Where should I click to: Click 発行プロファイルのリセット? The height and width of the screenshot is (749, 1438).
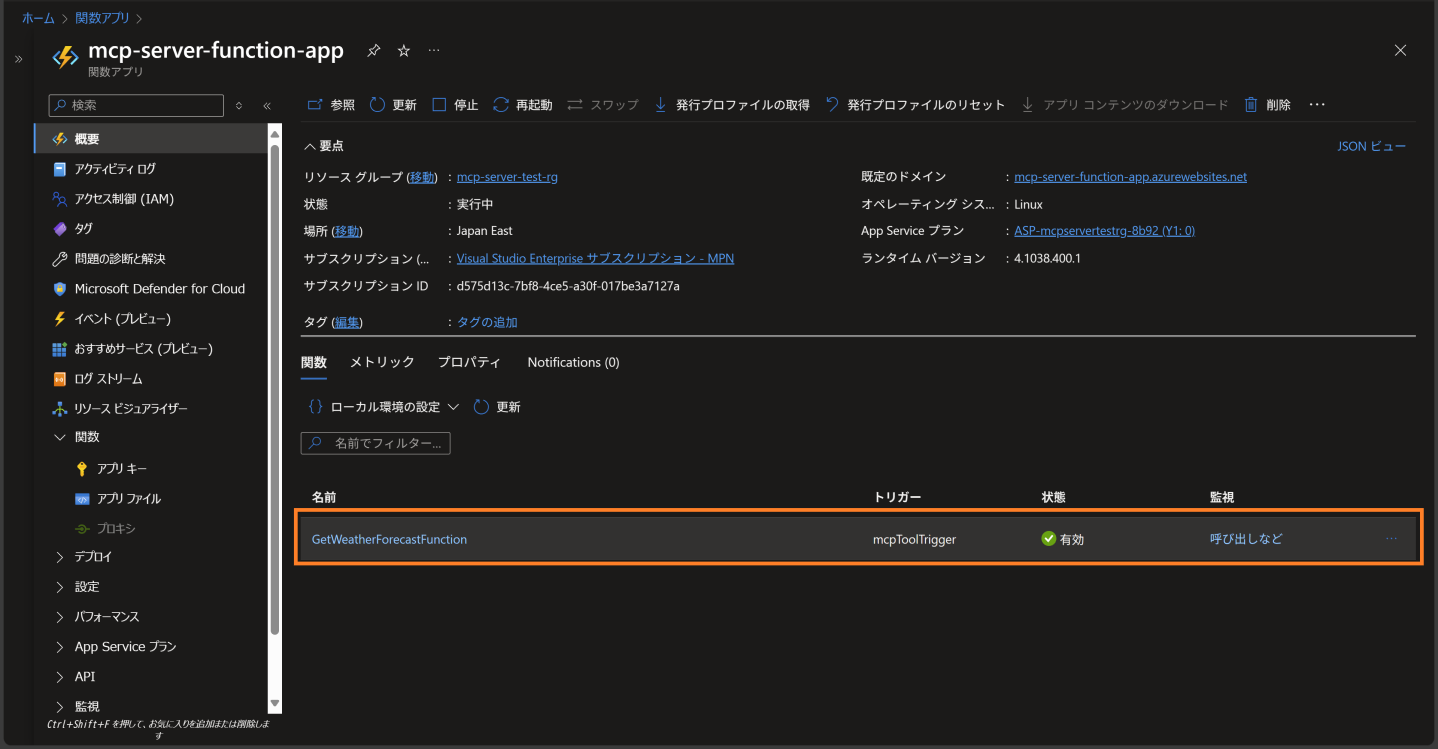click(x=915, y=105)
